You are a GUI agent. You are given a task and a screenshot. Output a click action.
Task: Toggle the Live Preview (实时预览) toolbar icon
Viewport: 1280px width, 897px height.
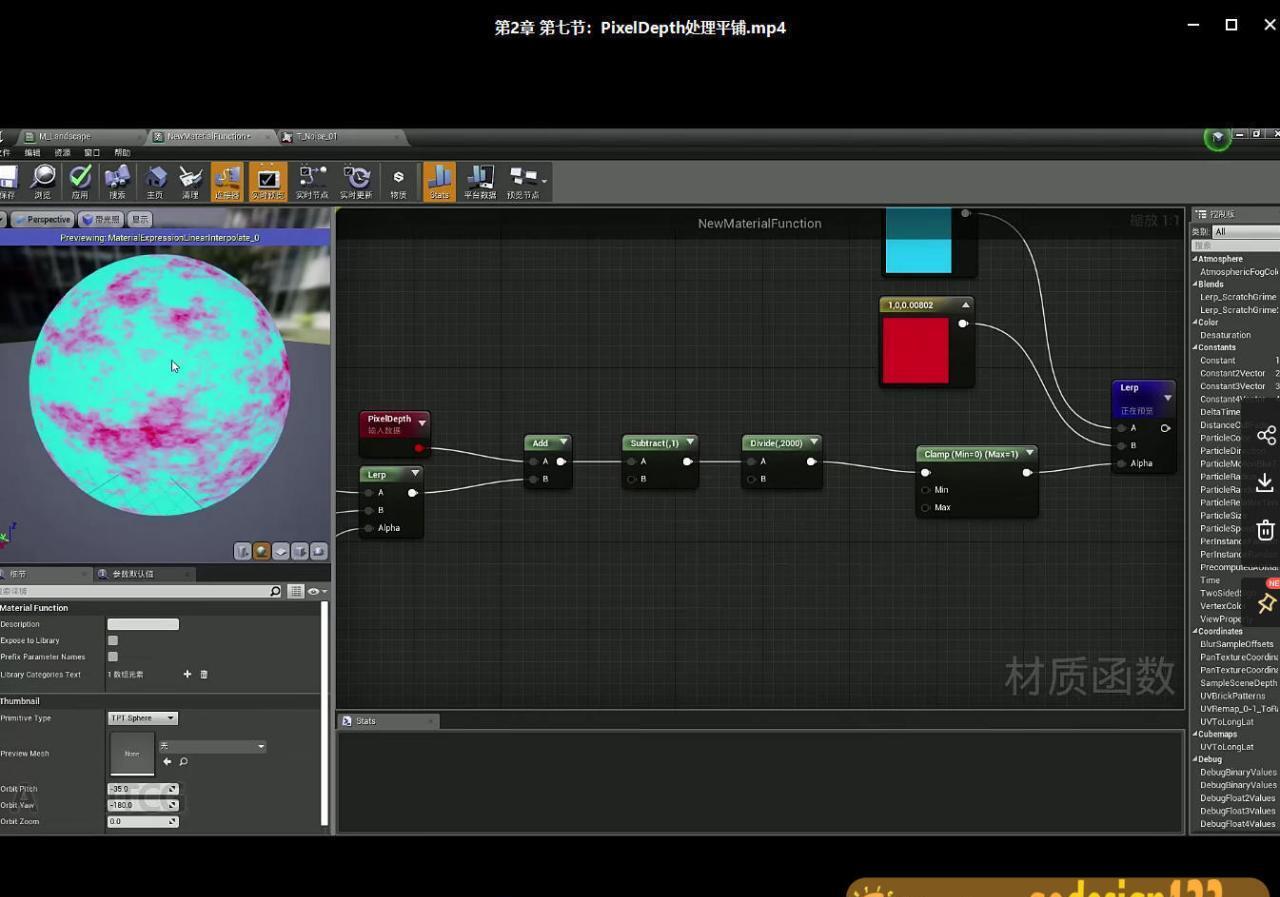(x=267, y=181)
